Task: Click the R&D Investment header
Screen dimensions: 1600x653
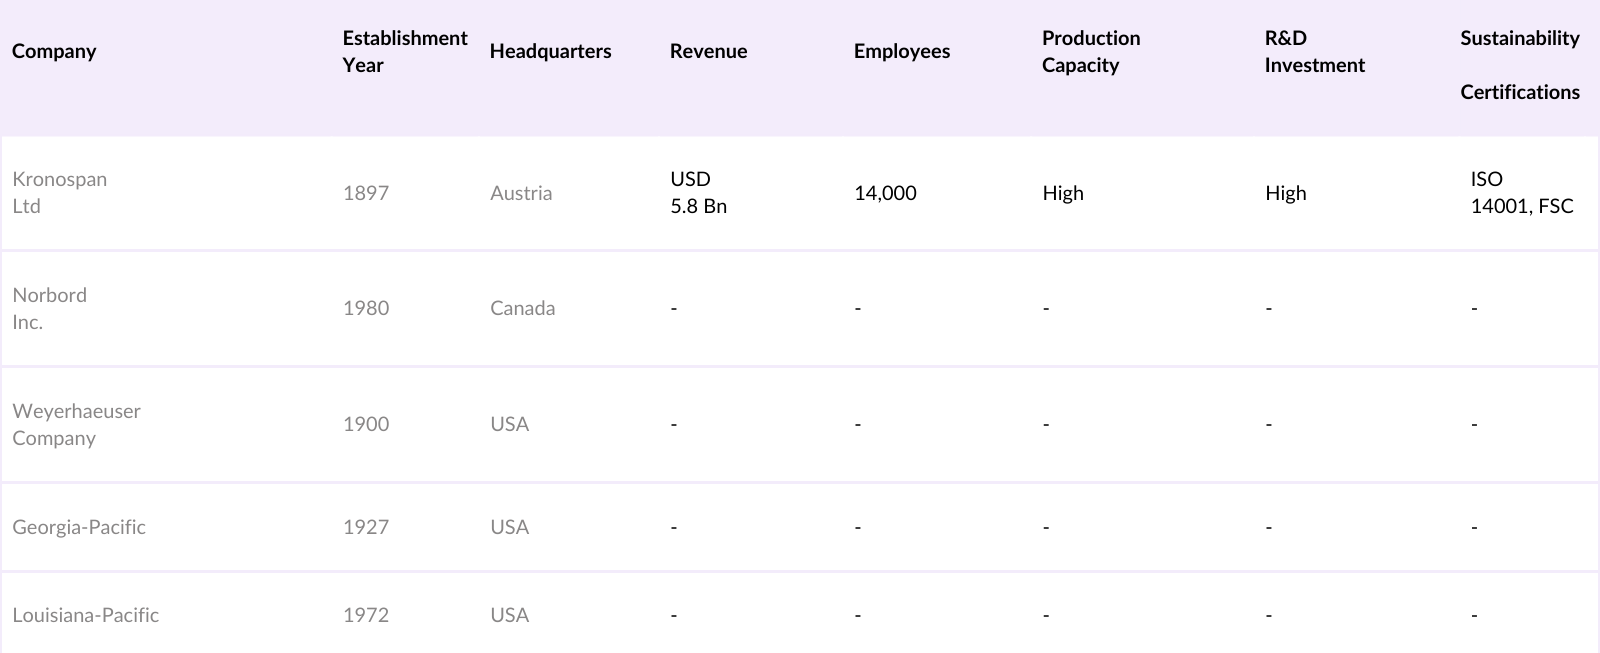Action: coord(1314,51)
